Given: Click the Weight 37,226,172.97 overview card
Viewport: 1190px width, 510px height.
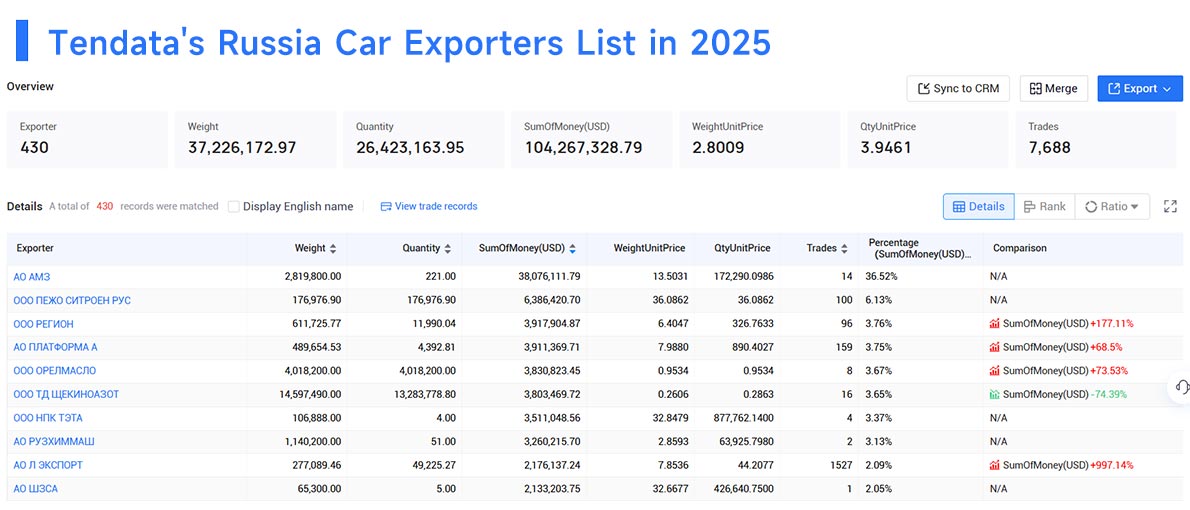Looking at the screenshot, I should pos(256,140).
